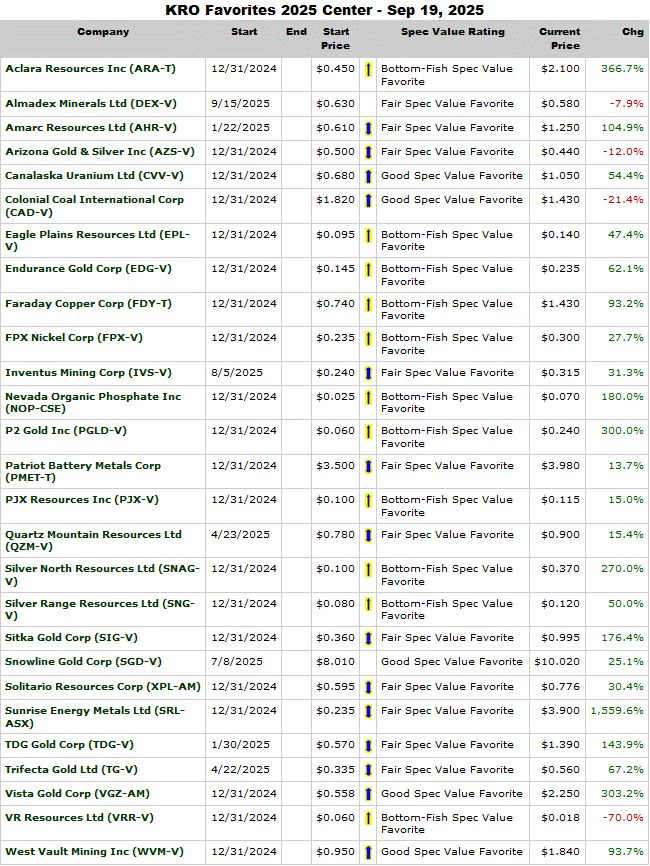This screenshot has height=866, width=650.
Task: Select the $0.018 current price for VR Resources
Action: click(561, 817)
